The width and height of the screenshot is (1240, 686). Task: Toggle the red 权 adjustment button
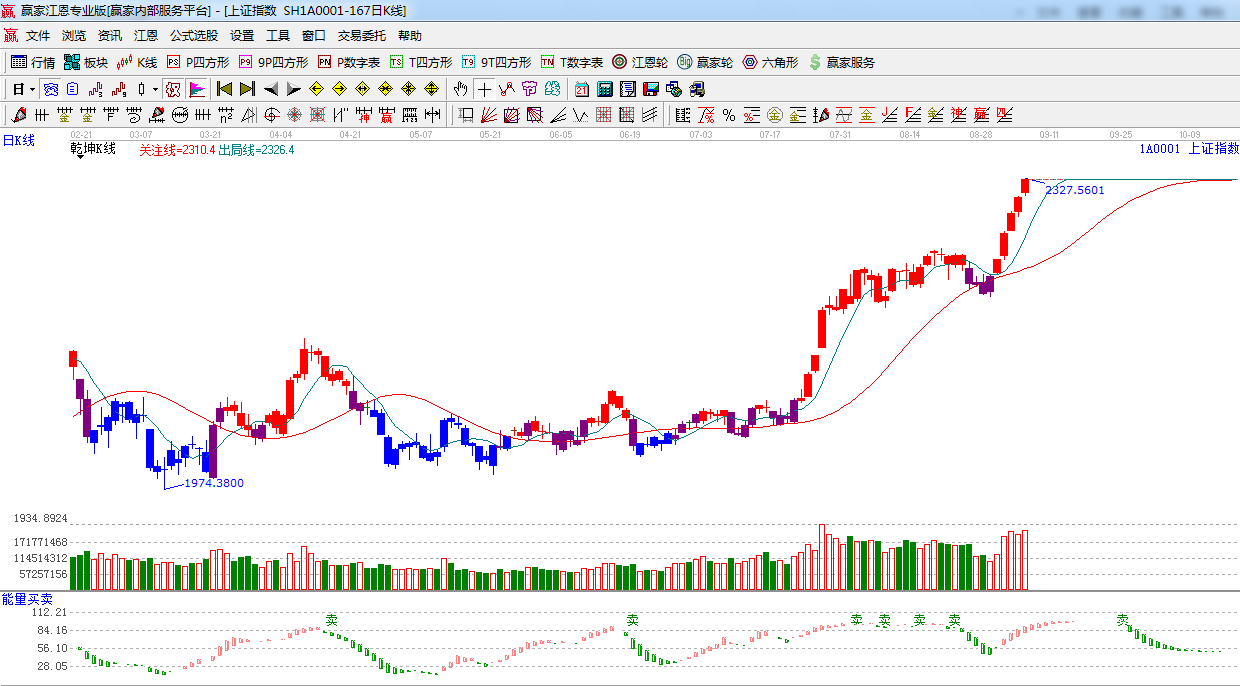pos(172,89)
